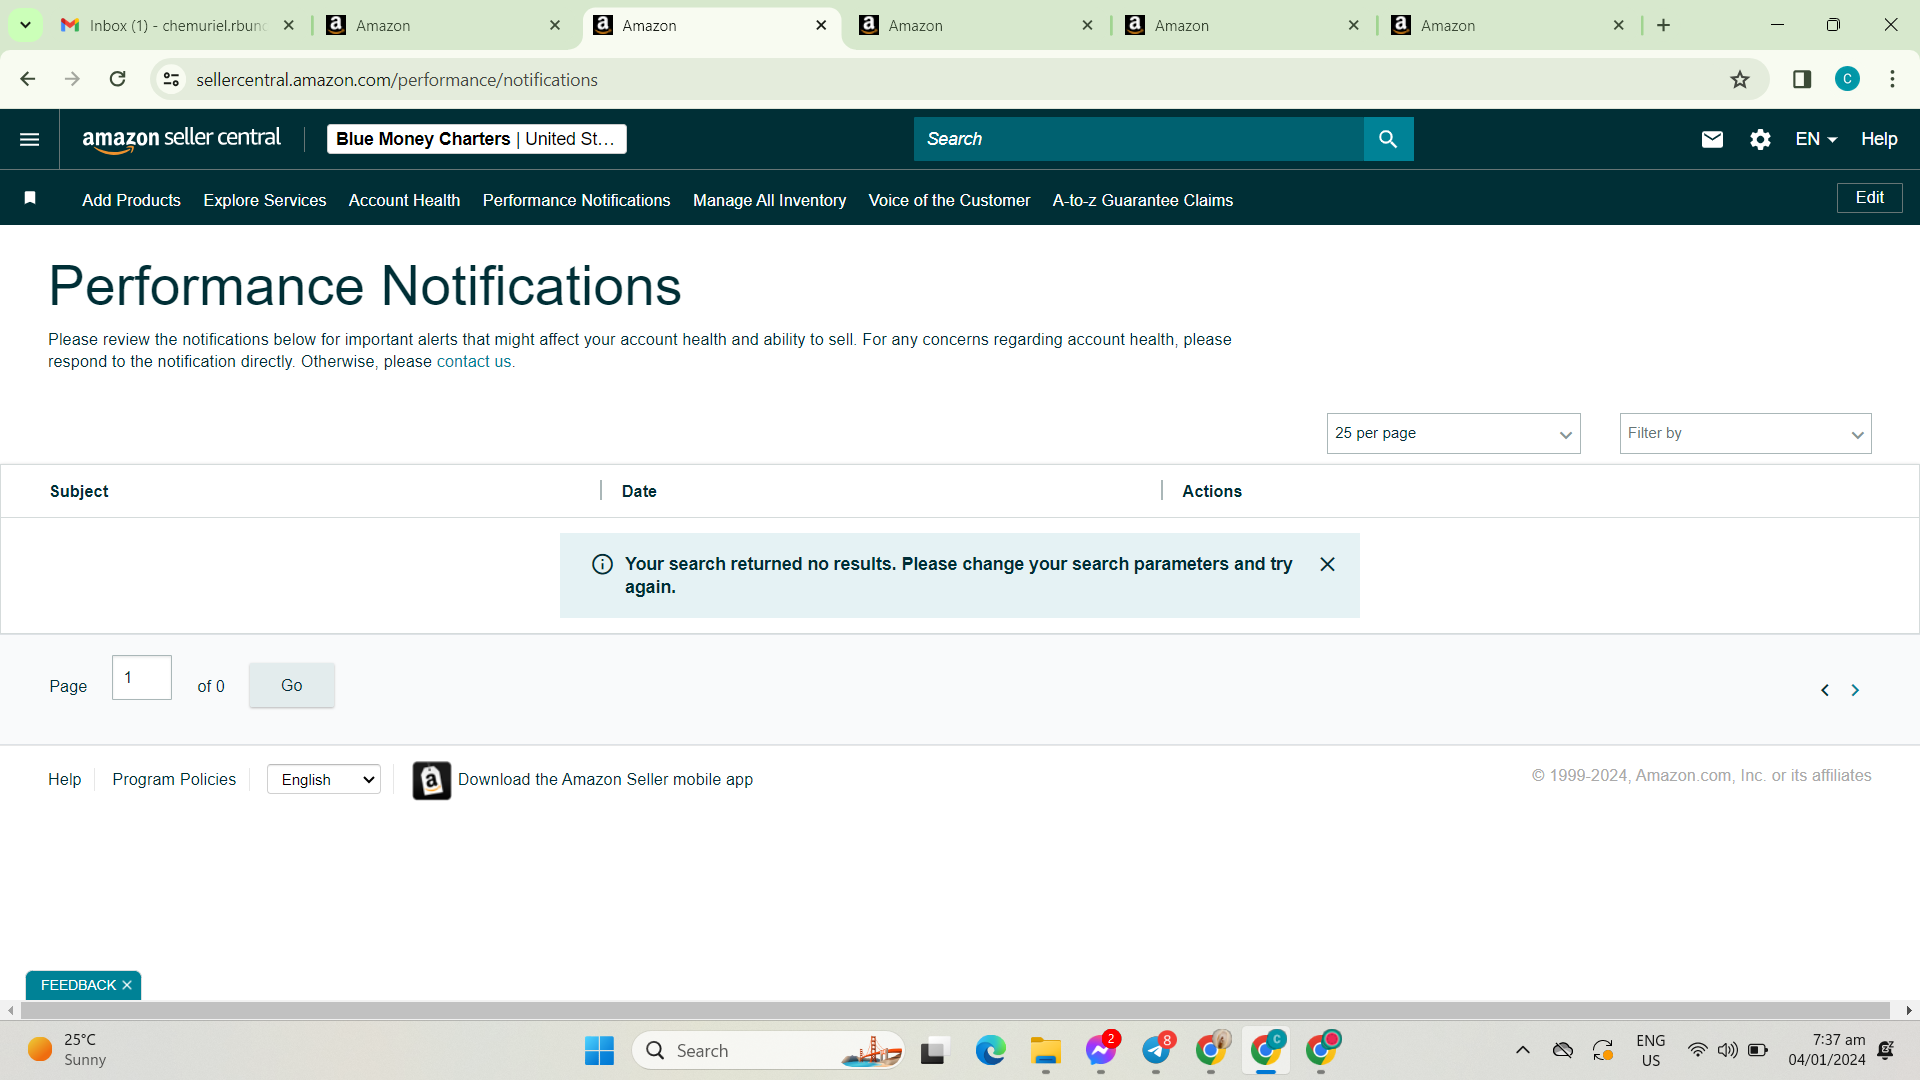Open the EN language dropdown
The image size is (1920, 1080).
click(1816, 139)
